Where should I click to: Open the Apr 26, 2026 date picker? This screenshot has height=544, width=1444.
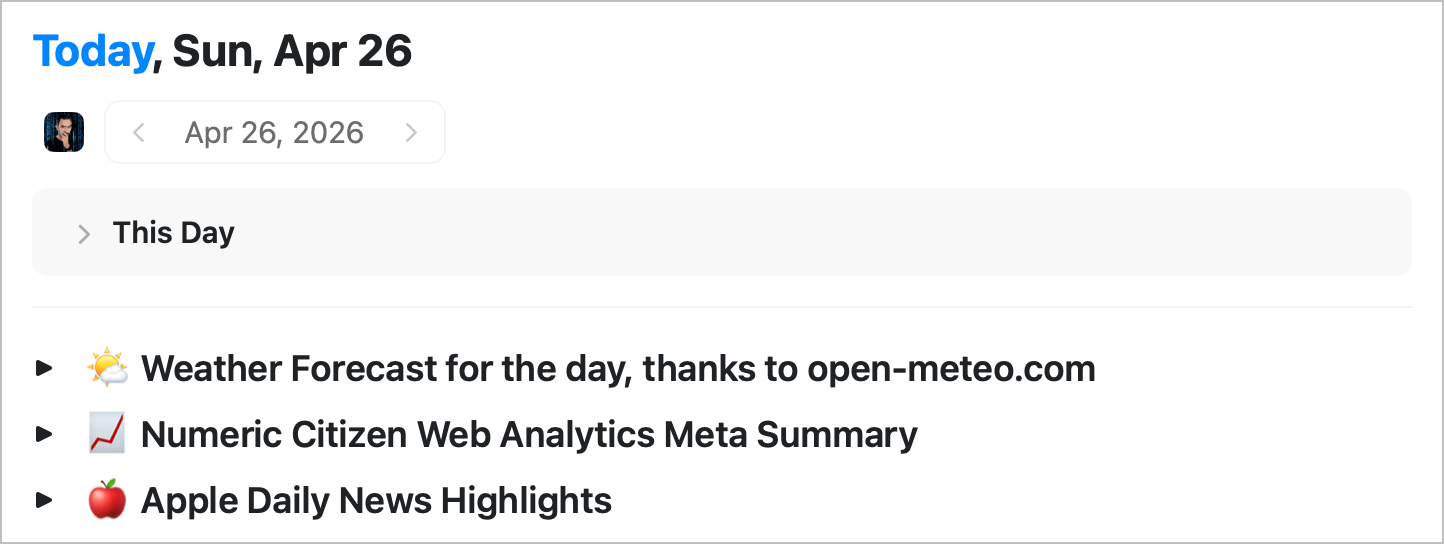click(274, 133)
